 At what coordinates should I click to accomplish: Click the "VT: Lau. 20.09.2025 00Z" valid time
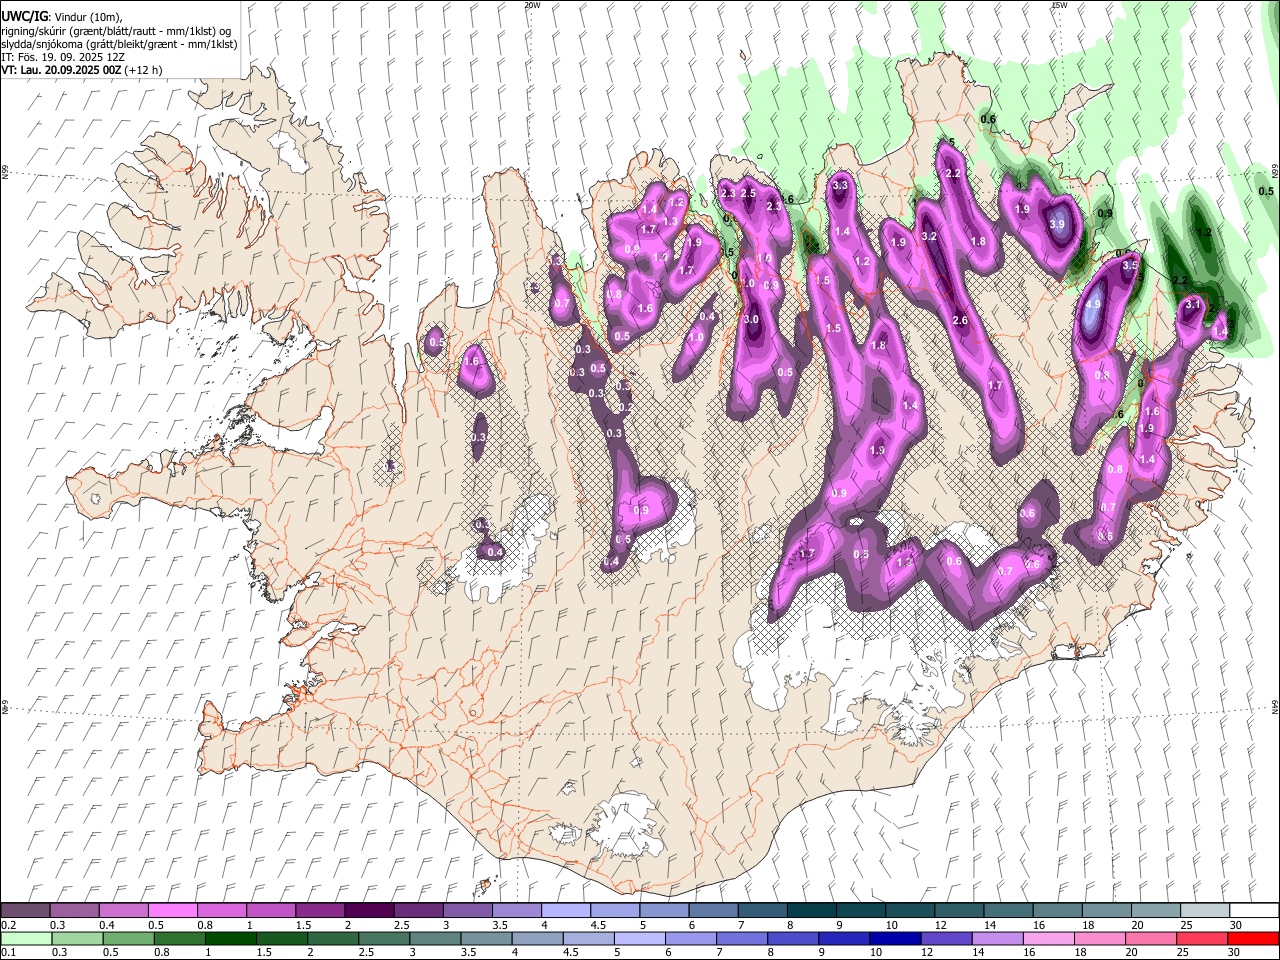click(60, 70)
